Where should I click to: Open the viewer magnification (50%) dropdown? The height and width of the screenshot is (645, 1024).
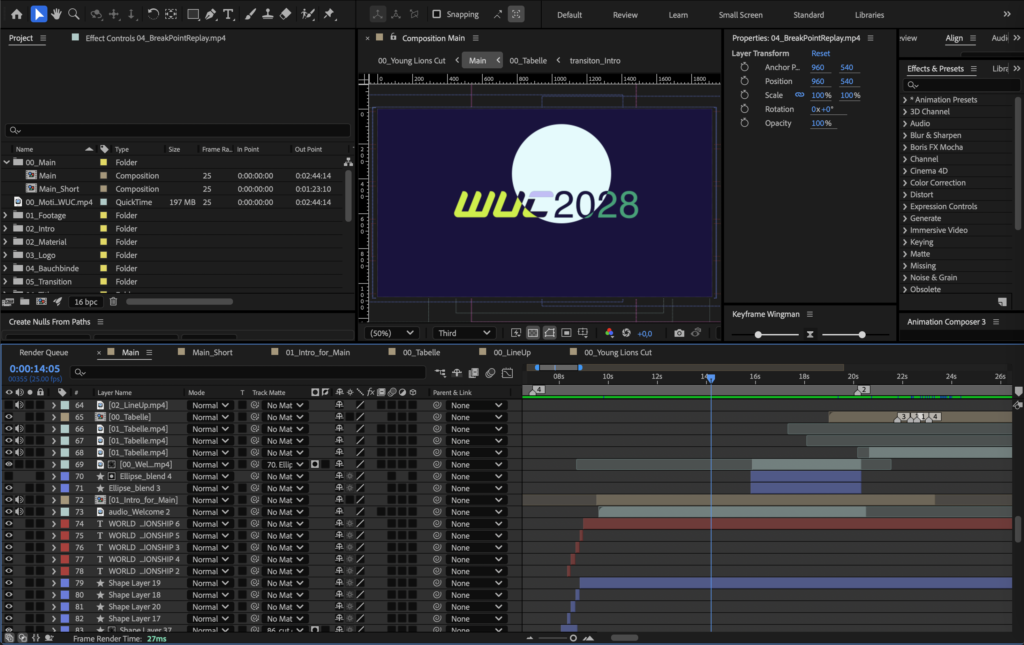click(392, 333)
